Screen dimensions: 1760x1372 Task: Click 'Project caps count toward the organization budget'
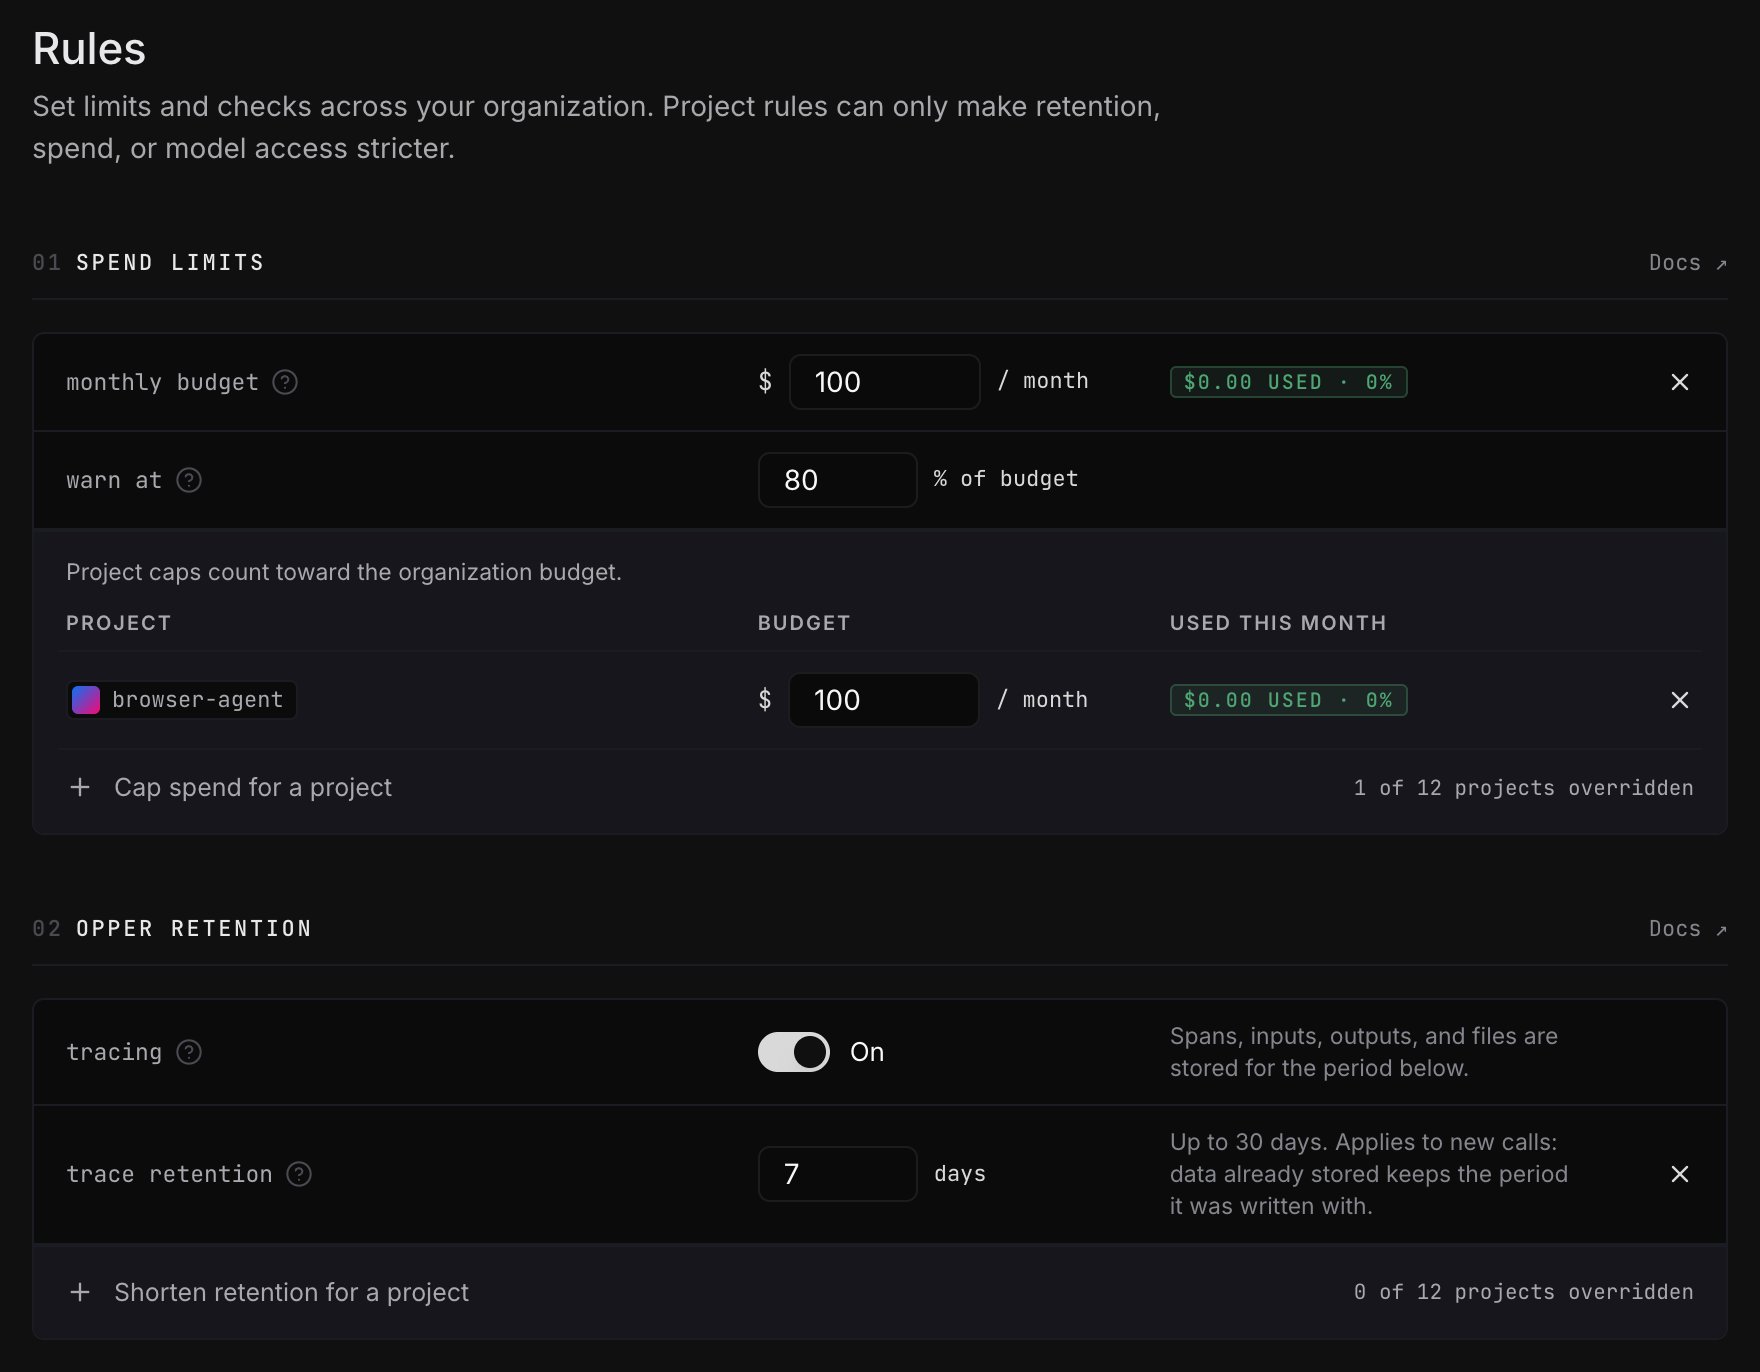[x=344, y=572]
